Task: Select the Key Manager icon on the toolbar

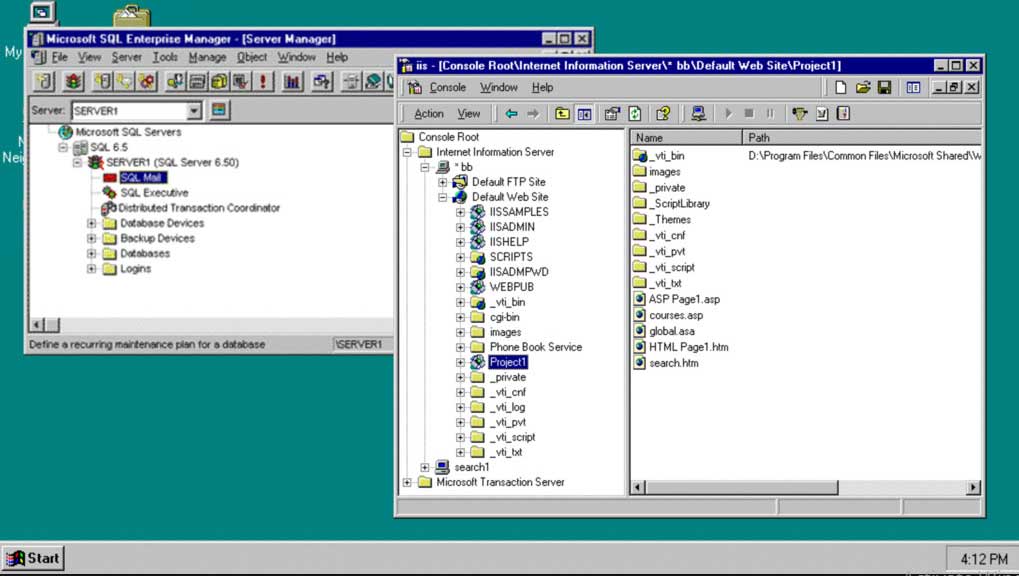Action: click(800, 113)
